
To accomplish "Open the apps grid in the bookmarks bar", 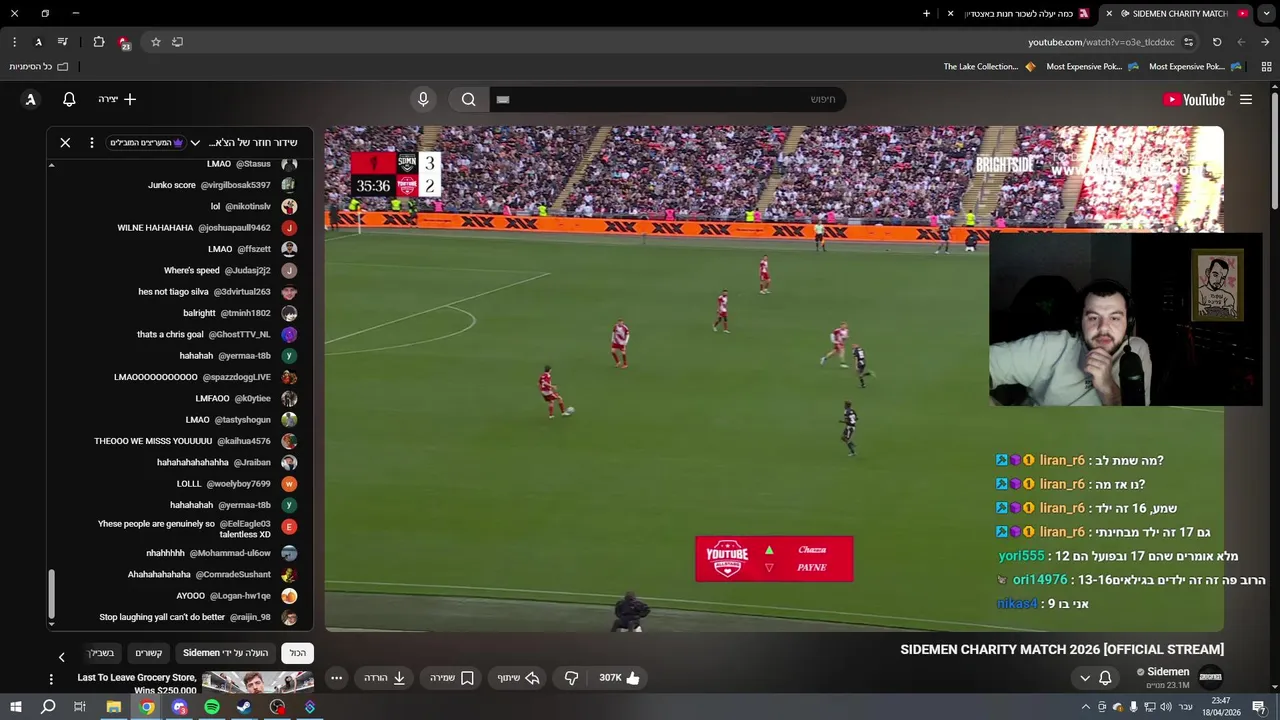I will pyautogui.click(x=1266, y=67).
